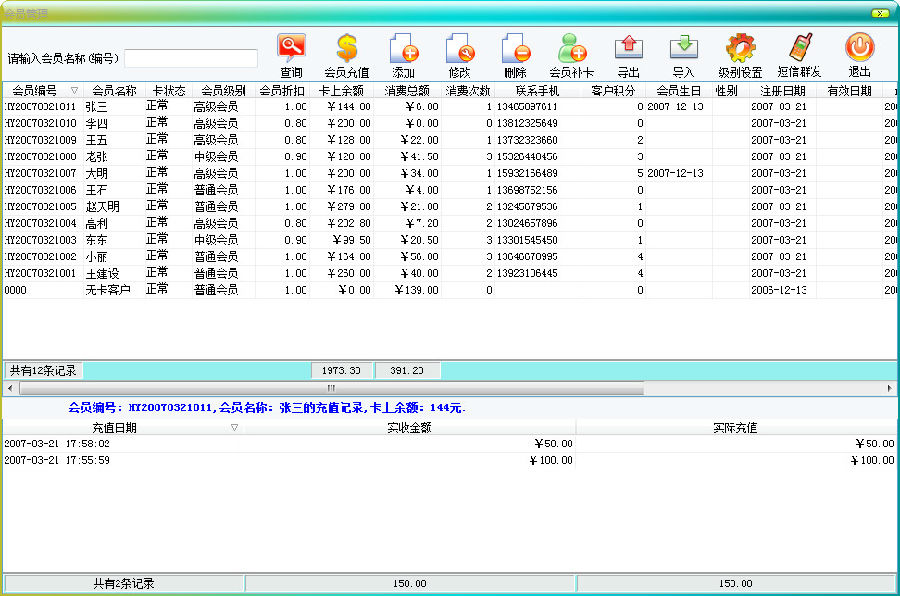Screen dimensions: 900x596
Task: Click the horizontal scrollbar thumb
Action: click(331, 388)
